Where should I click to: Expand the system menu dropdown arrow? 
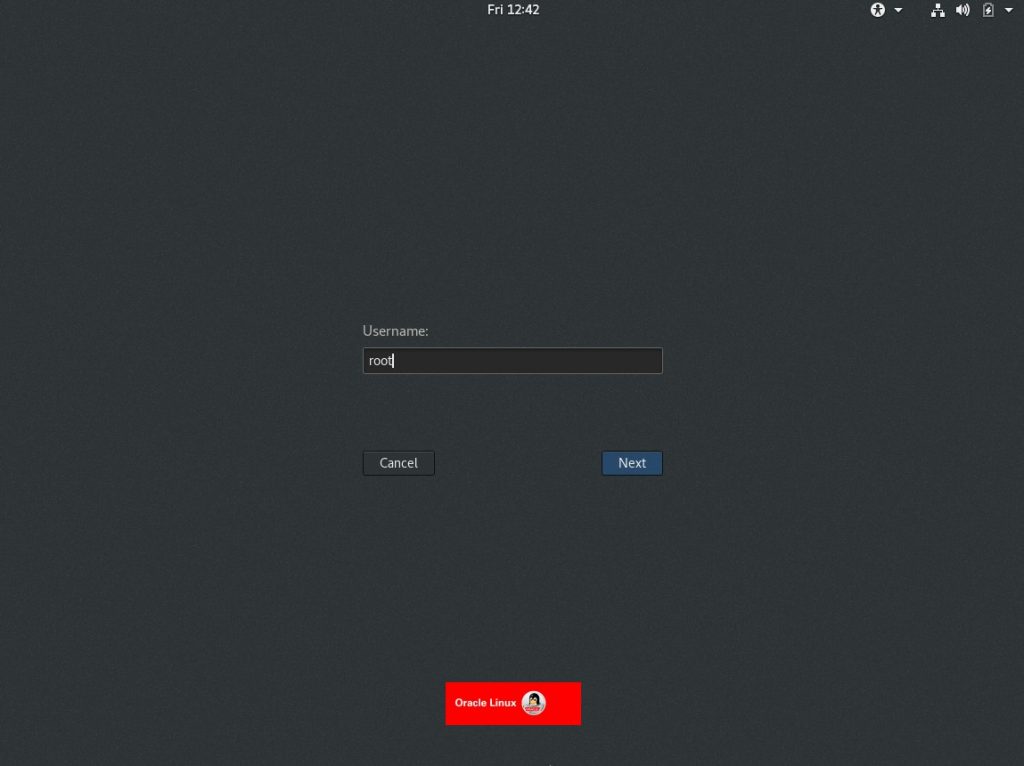pos(1008,10)
